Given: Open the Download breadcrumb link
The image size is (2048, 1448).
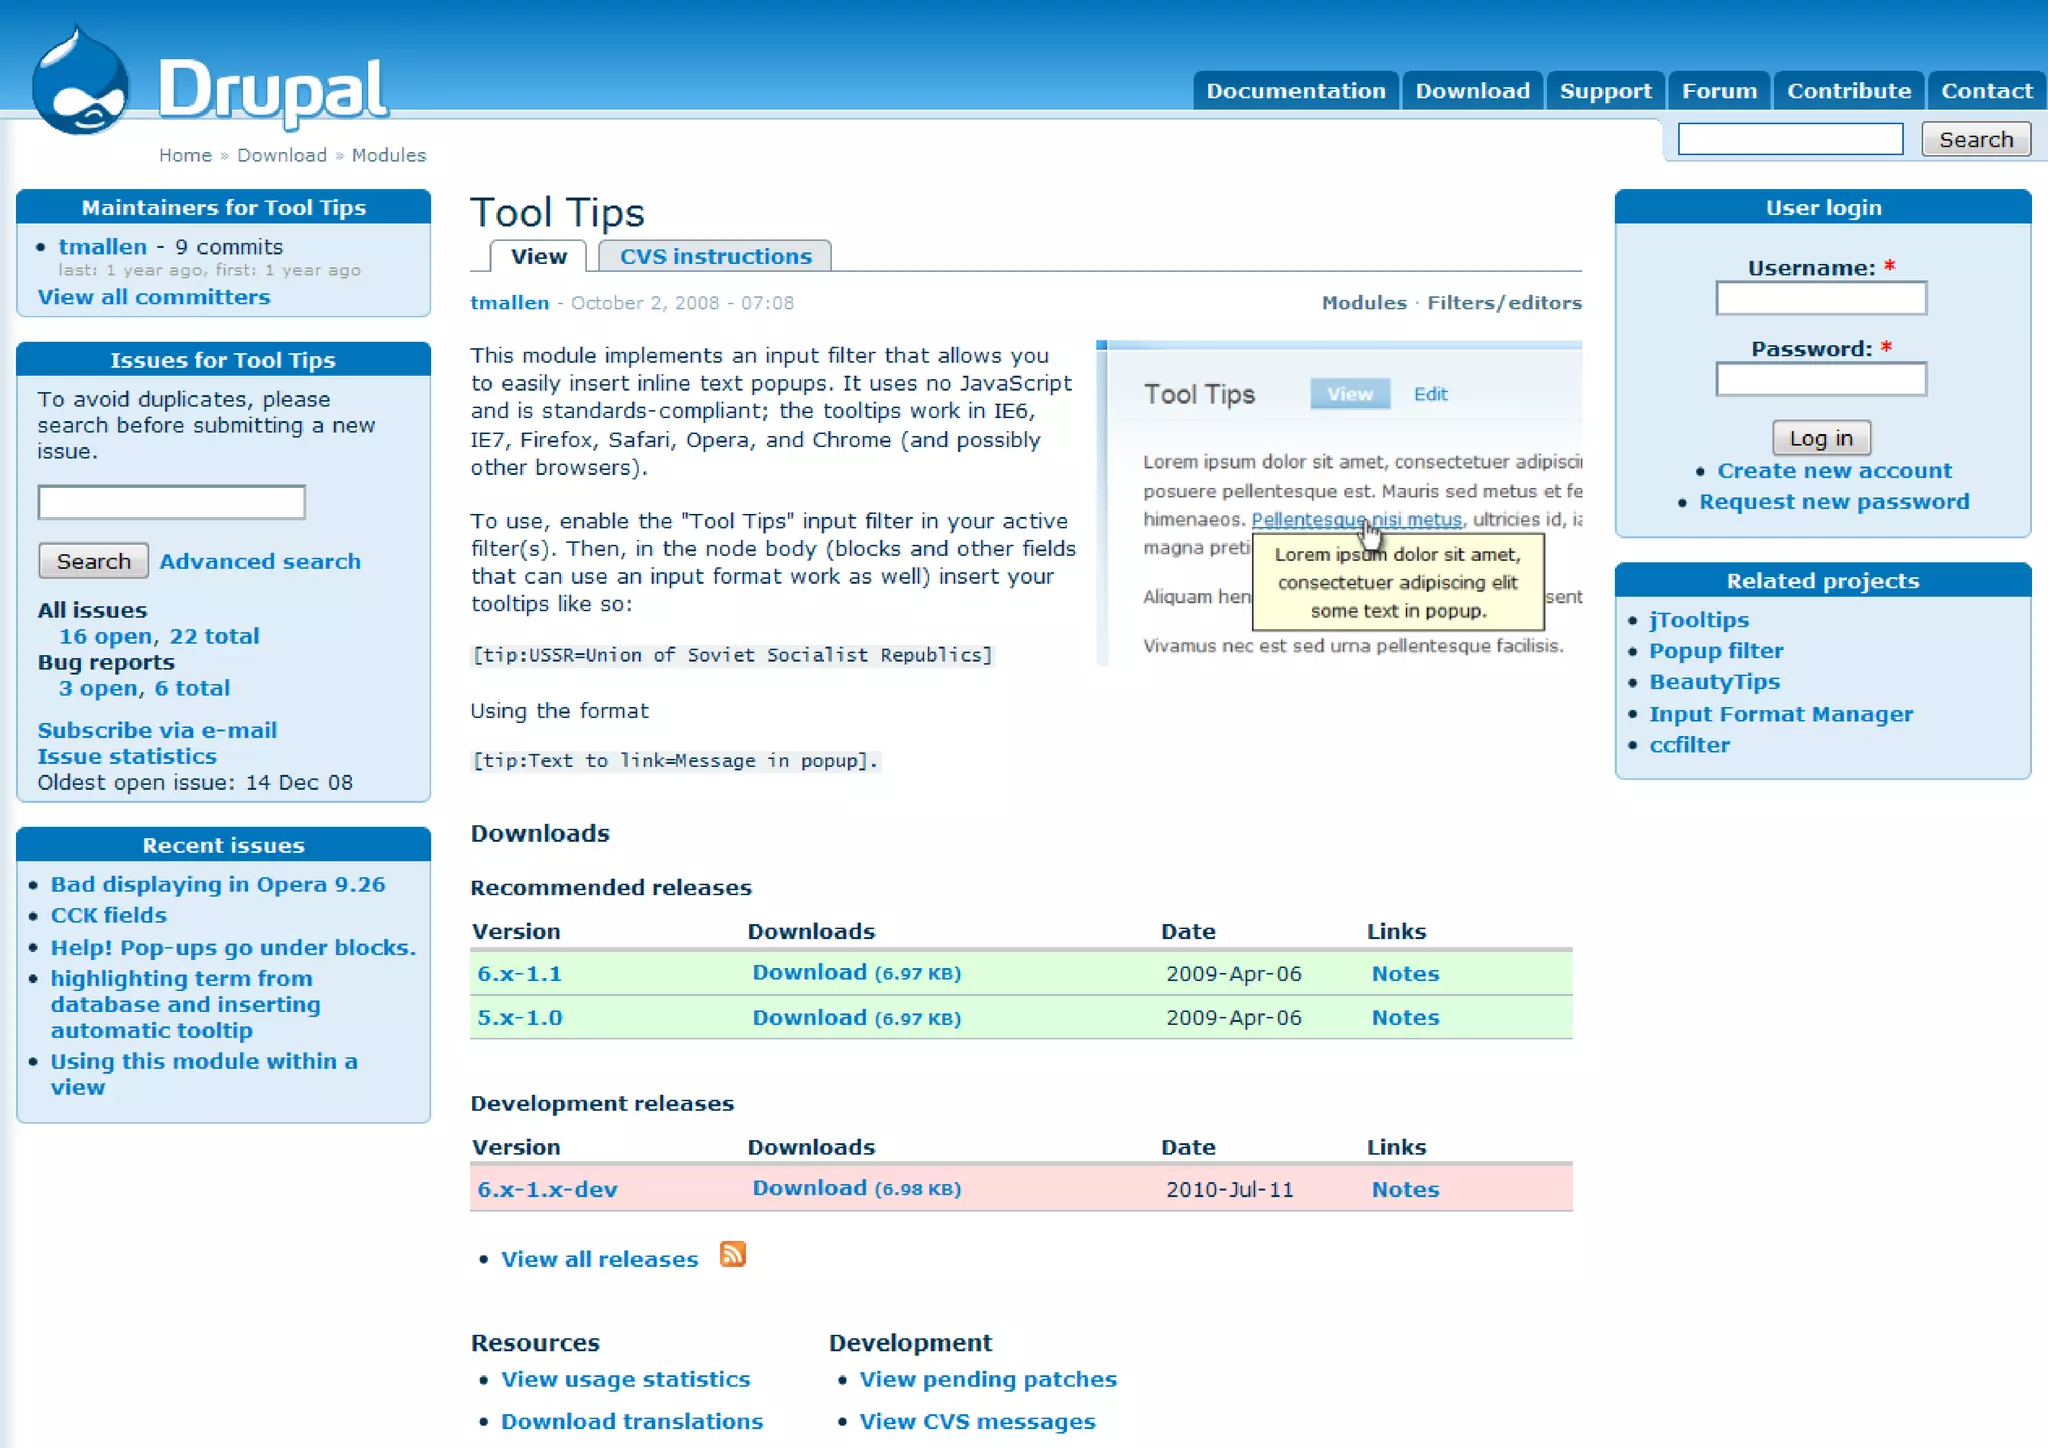Looking at the screenshot, I should pyautogui.click(x=282, y=155).
